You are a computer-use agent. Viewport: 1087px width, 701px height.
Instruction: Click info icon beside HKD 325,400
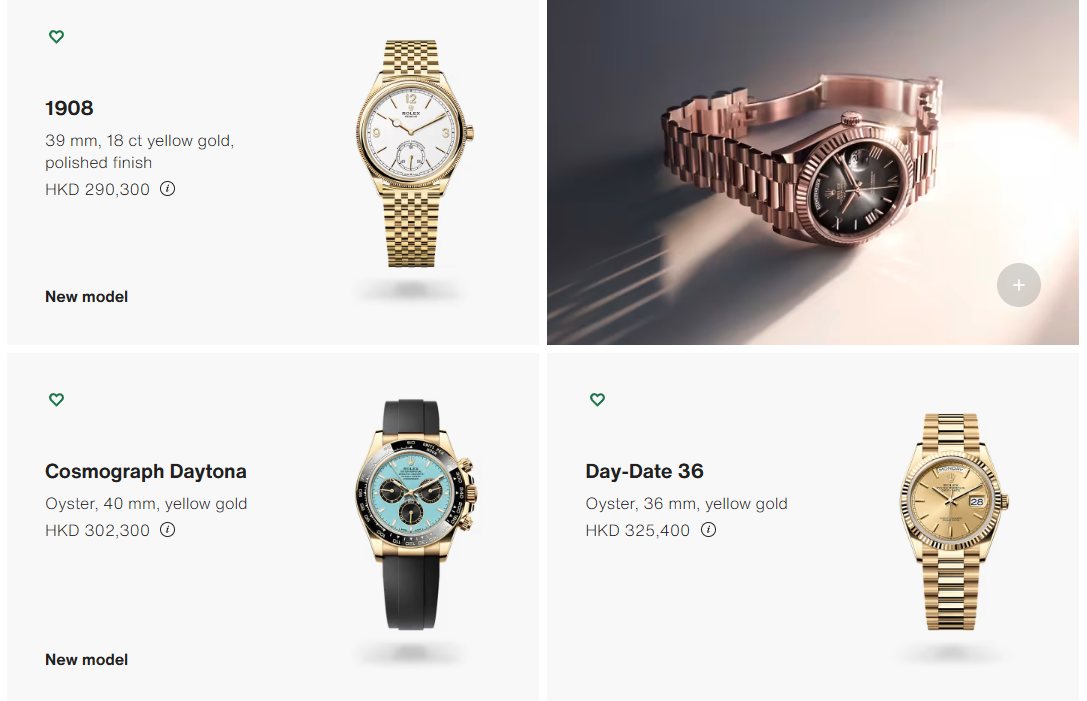[708, 530]
